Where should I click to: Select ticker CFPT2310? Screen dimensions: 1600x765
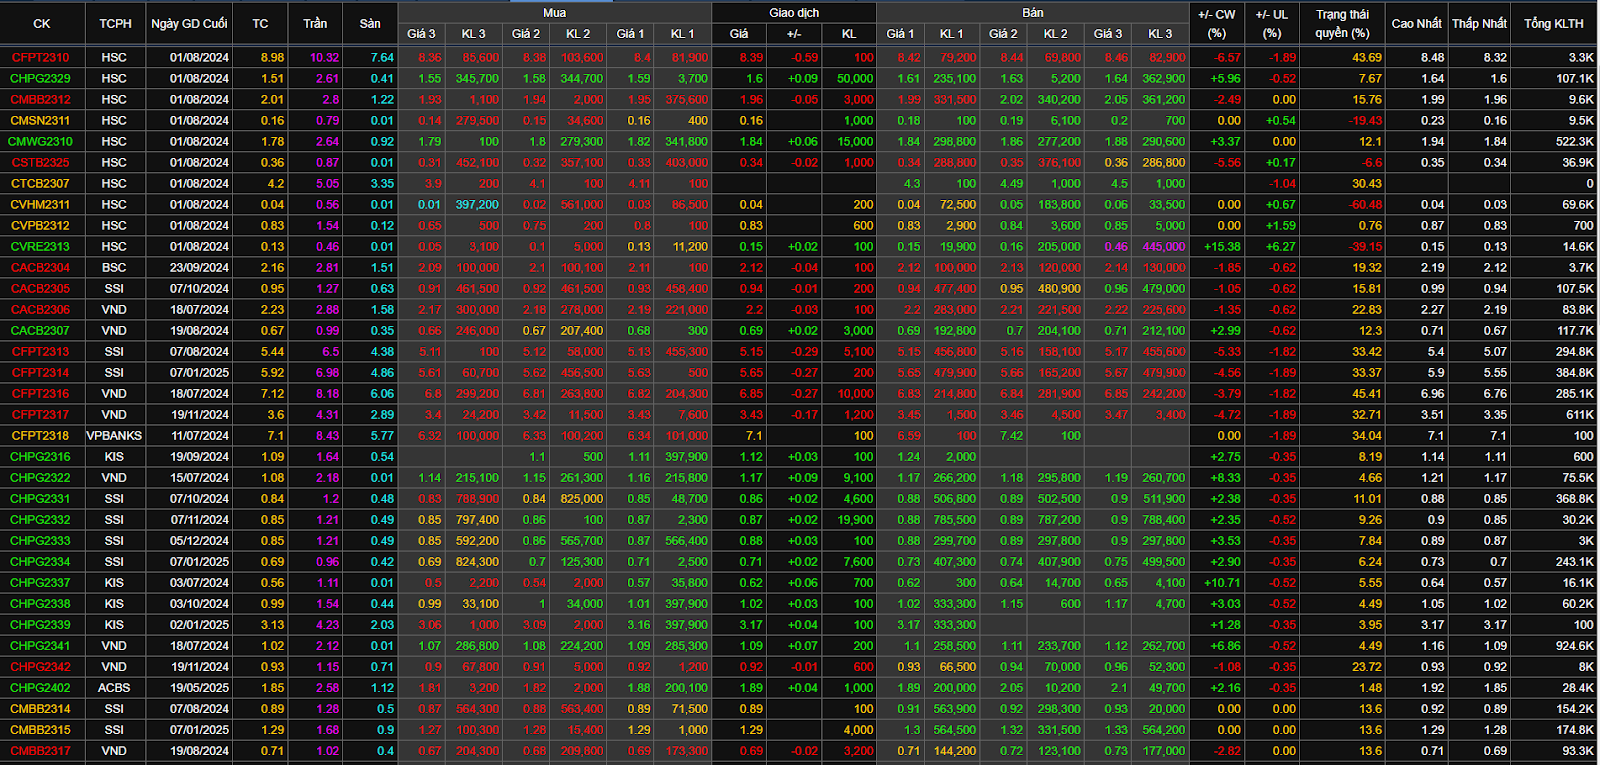[41, 58]
